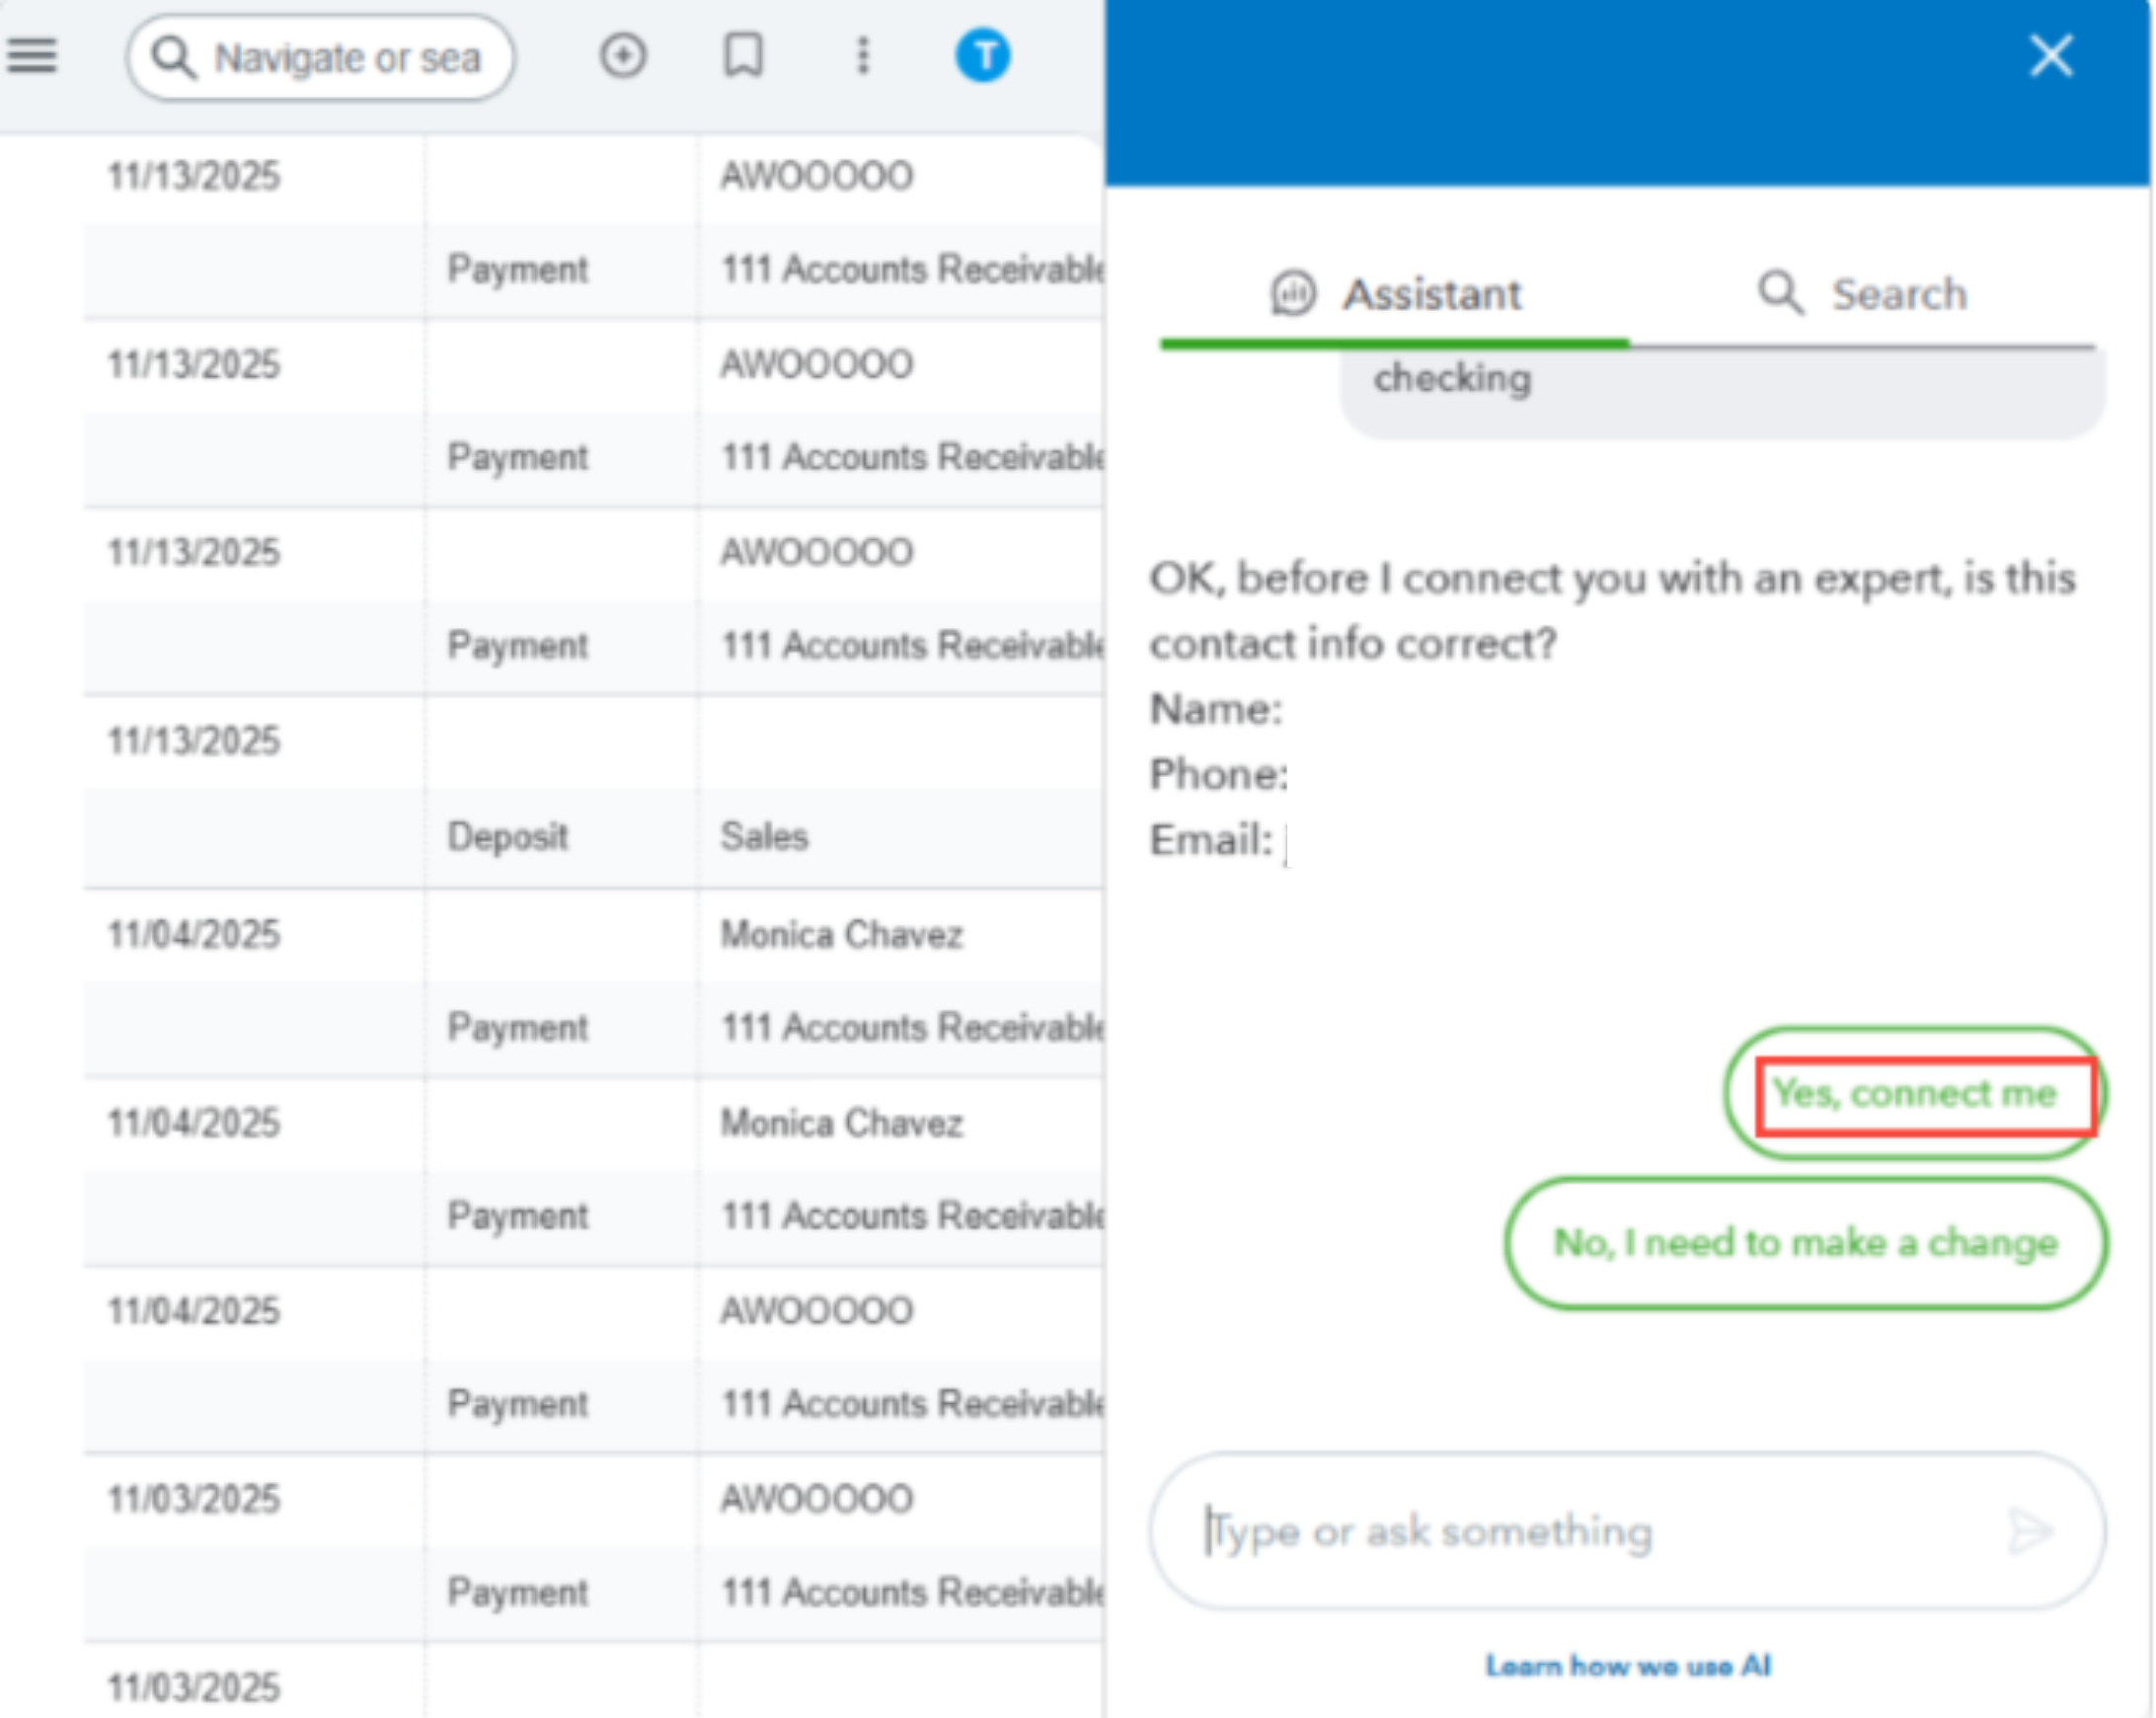Switch to the Search tab

tap(1862, 295)
